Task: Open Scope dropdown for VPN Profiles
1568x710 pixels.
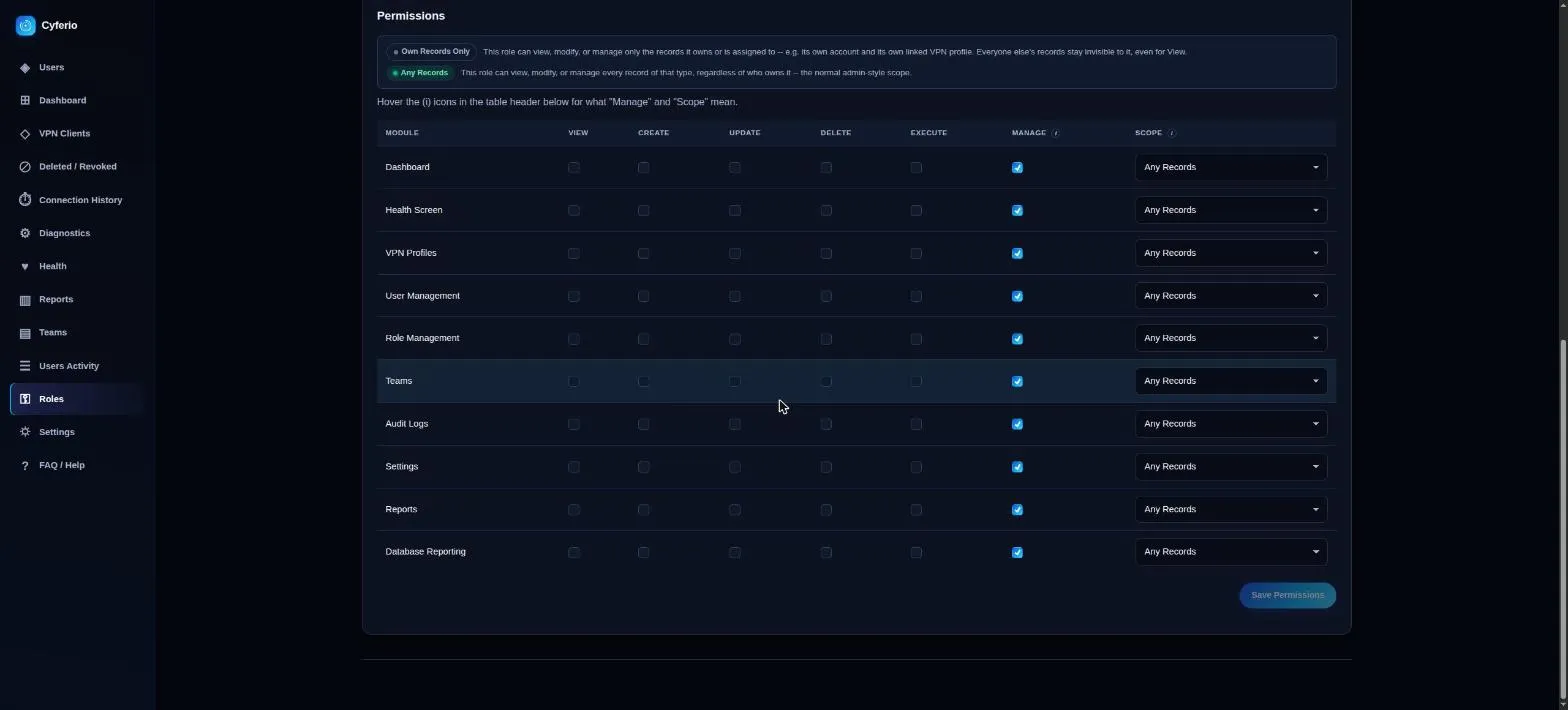Action: [x=1231, y=253]
